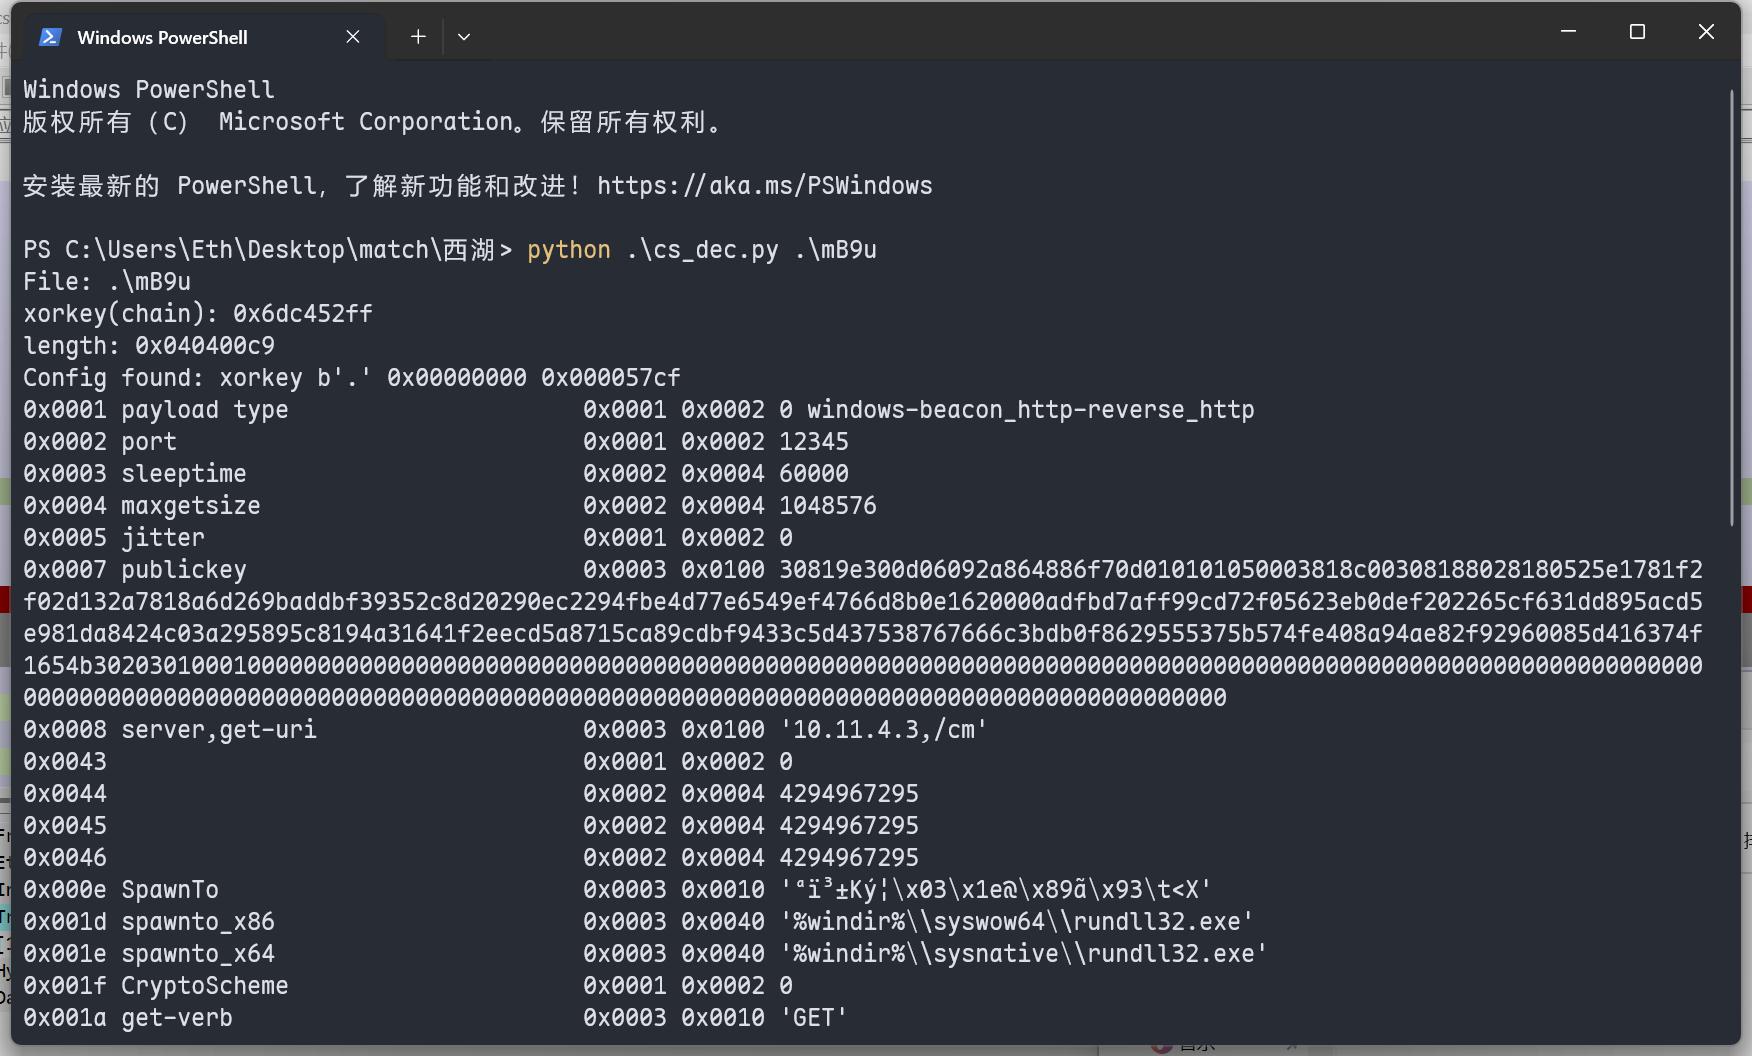Click the port value 12345

click(813, 442)
